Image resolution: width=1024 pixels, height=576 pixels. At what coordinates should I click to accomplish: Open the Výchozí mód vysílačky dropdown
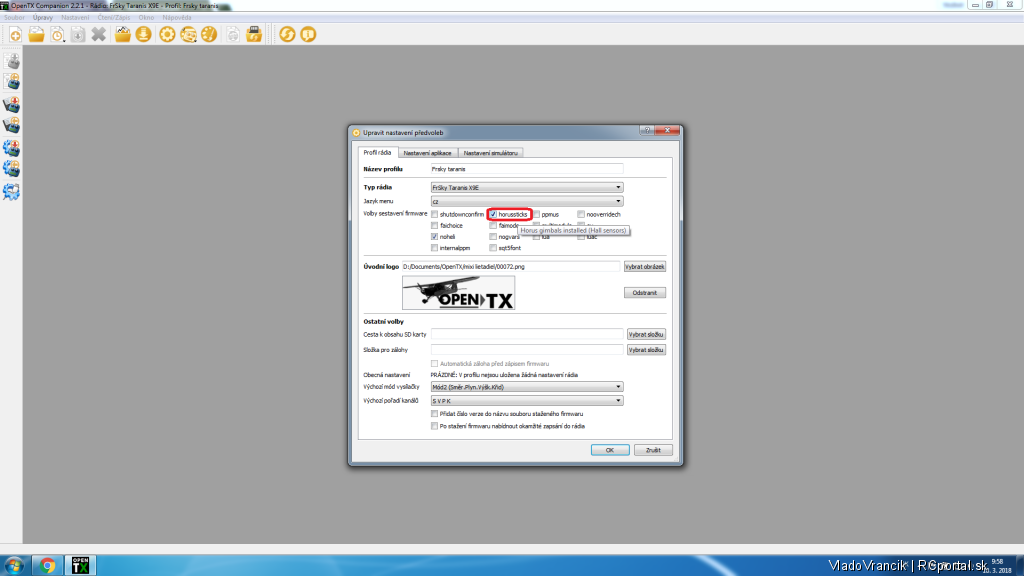[526, 387]
